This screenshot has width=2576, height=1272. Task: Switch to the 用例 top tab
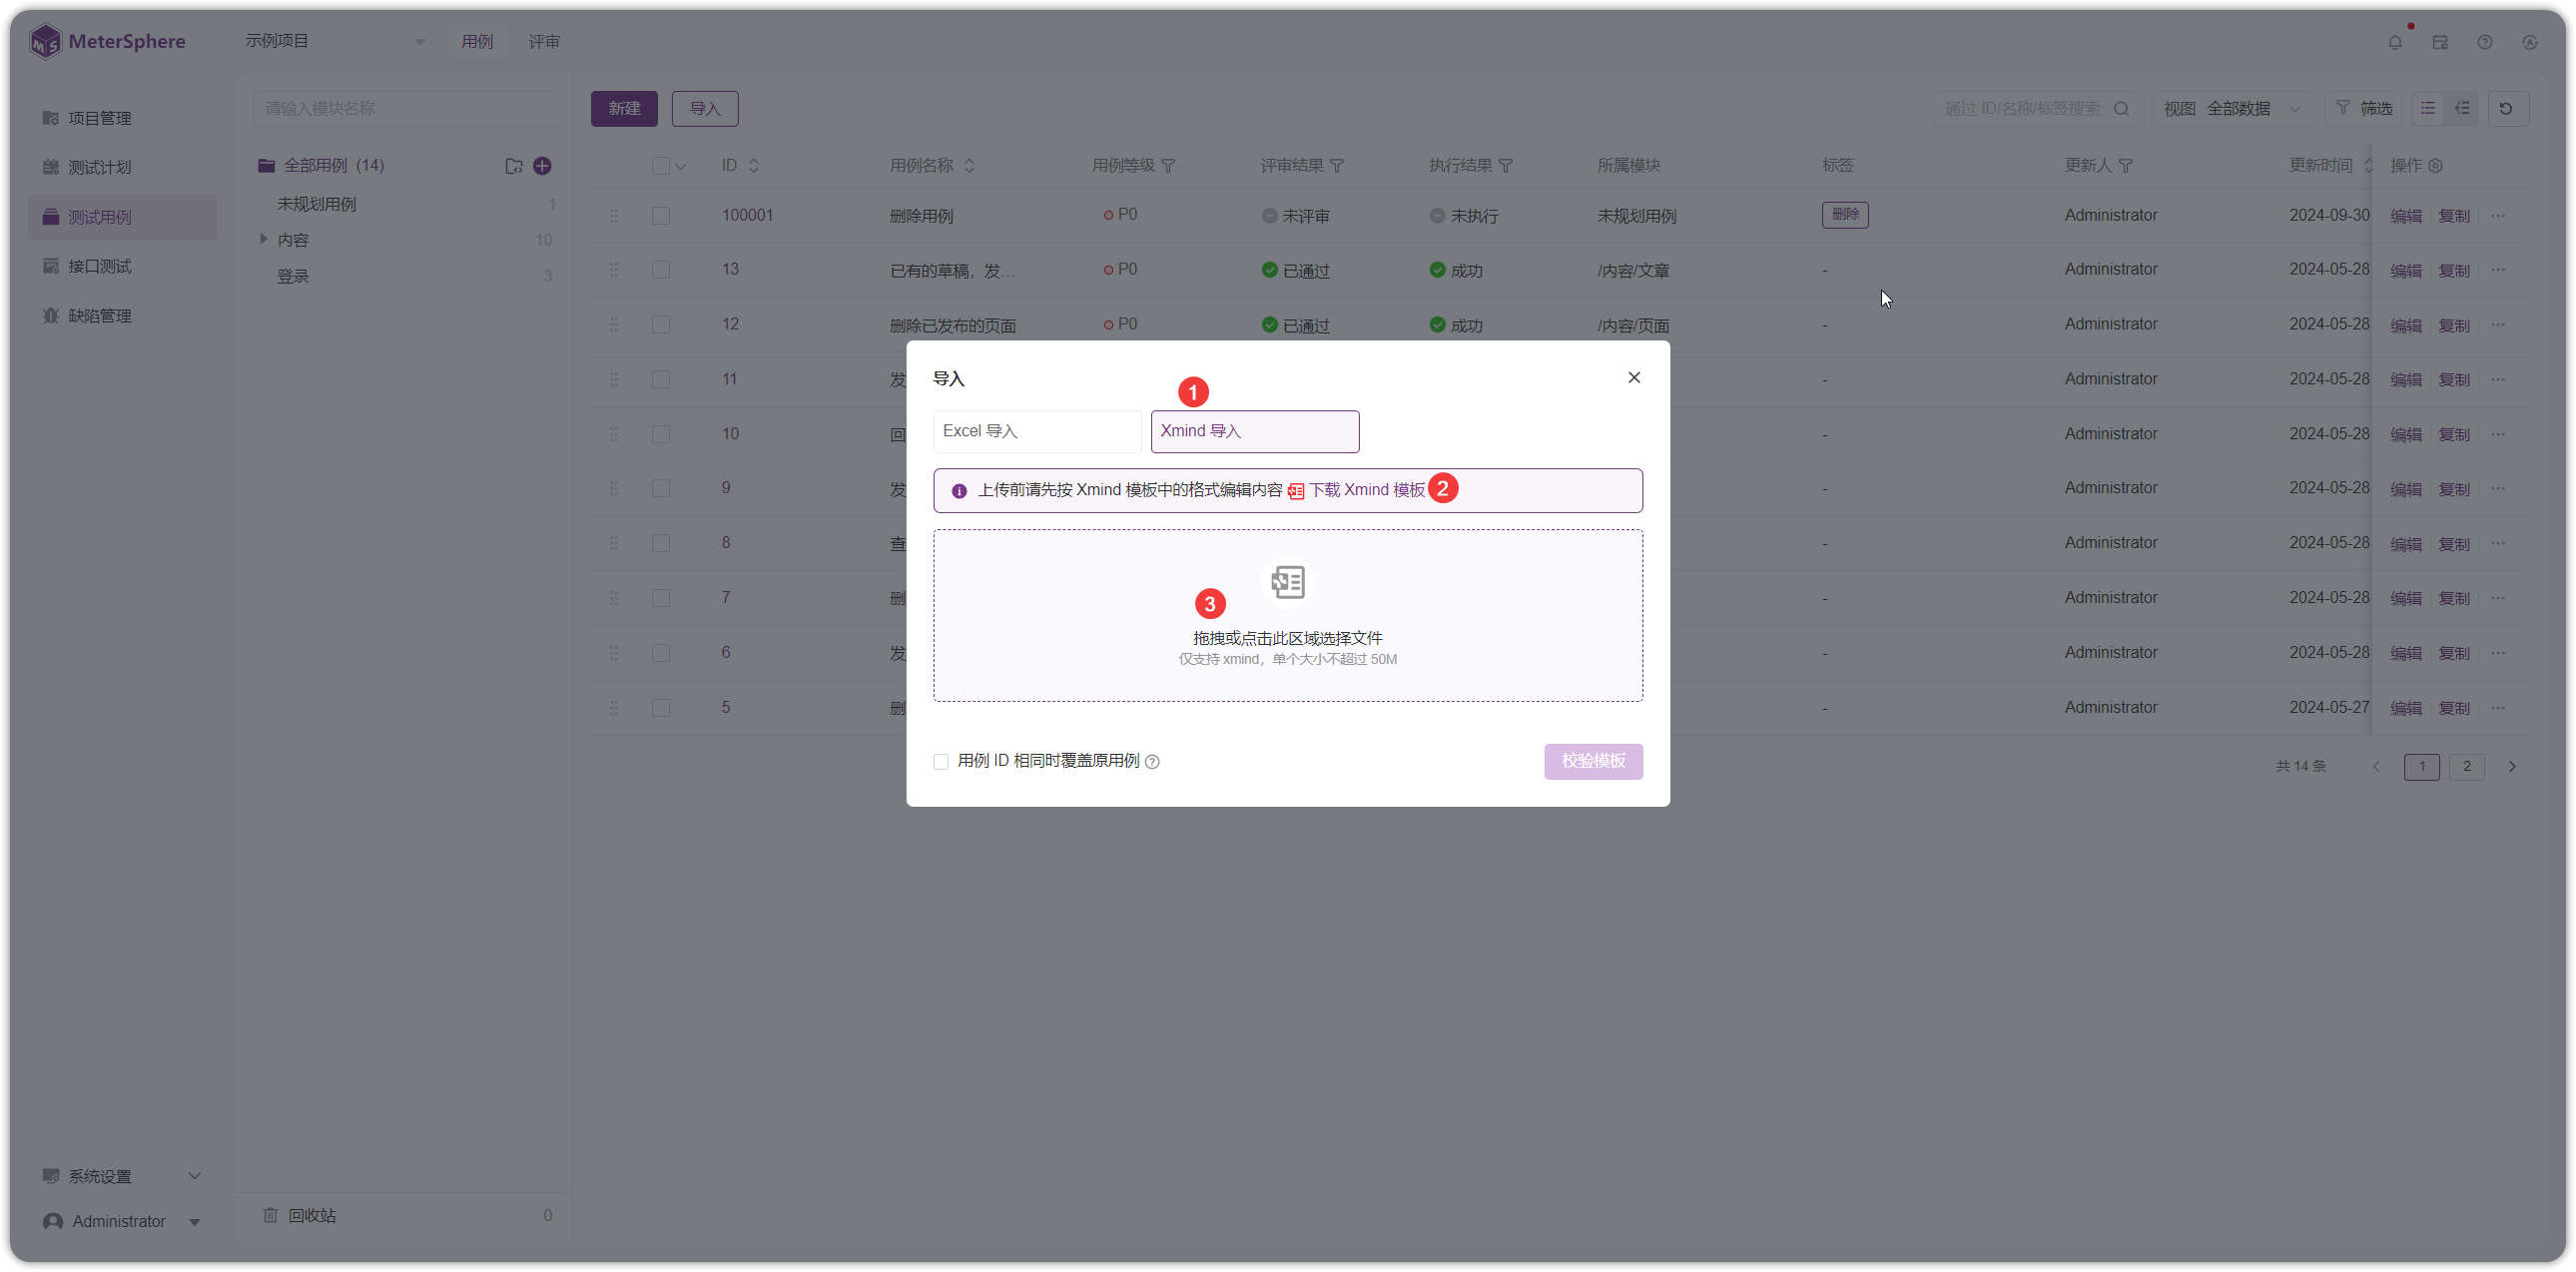[x=477, y=42]
